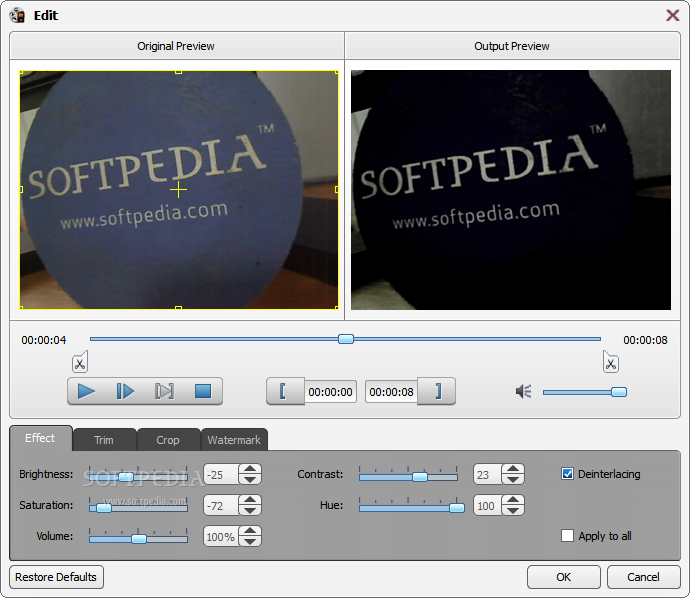
Task: Confirm edits with the OK button
Action: click(564, 577)
